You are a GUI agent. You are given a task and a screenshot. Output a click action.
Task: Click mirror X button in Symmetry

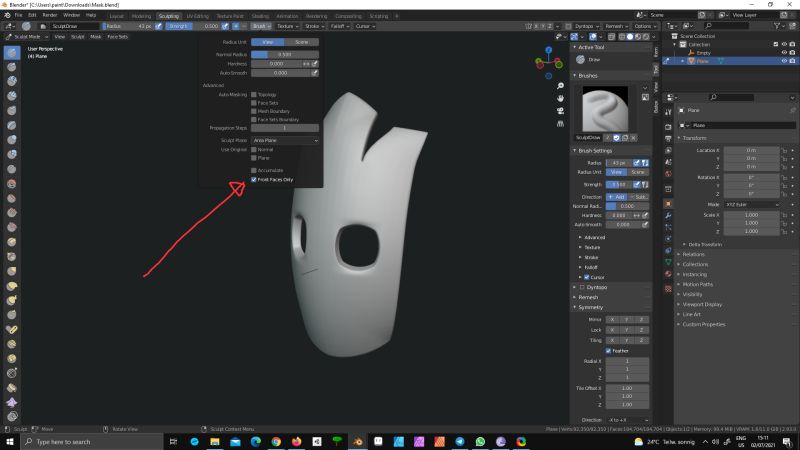click(x=612, y=320)
